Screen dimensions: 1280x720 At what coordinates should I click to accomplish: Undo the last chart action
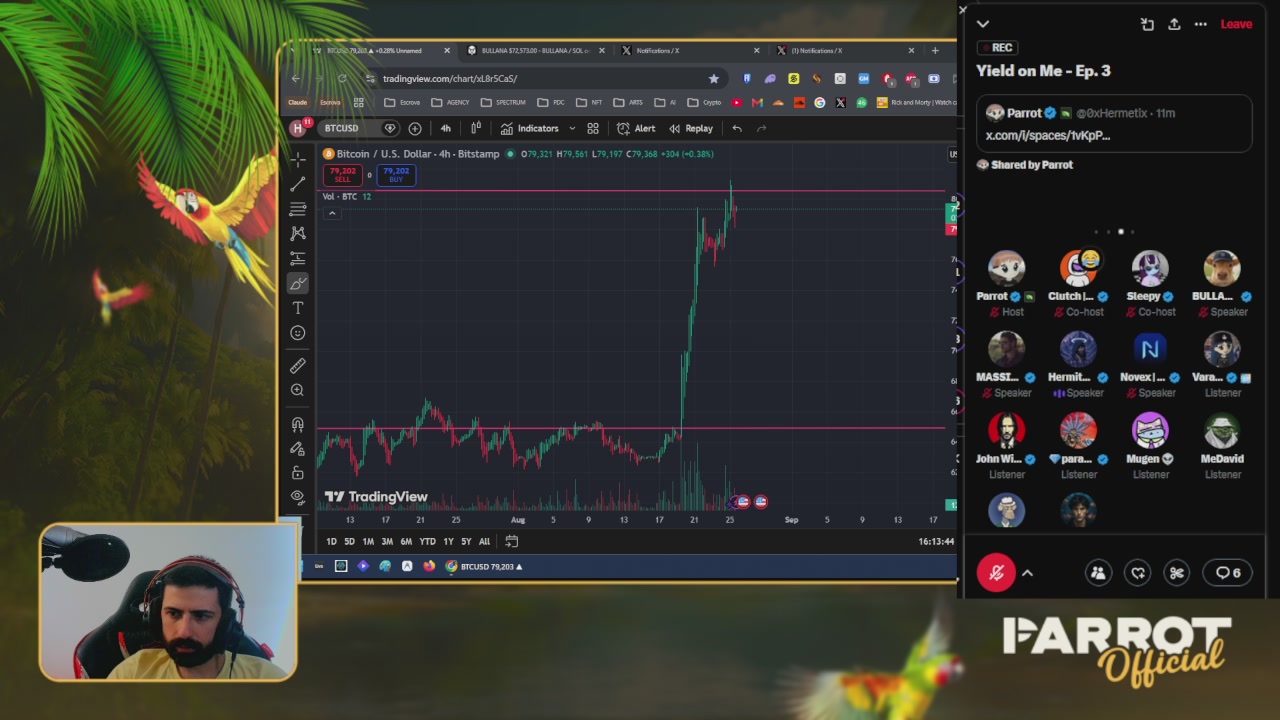737,128
